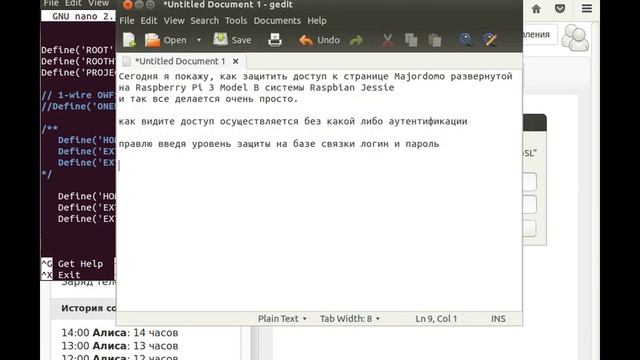Cut selection with scissors icon

[387, 40]
